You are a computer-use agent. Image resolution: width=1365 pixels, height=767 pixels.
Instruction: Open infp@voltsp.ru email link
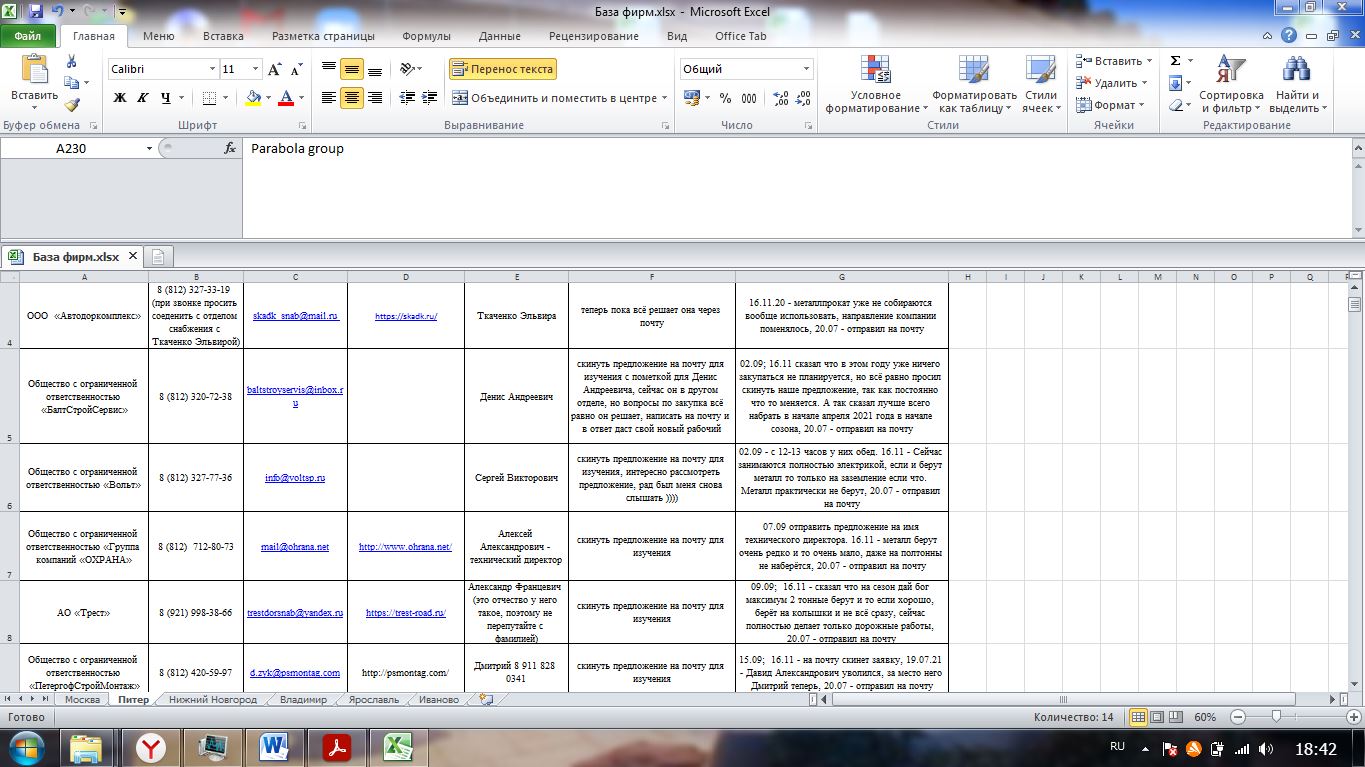pyautogui.click(x=294, y=478)
